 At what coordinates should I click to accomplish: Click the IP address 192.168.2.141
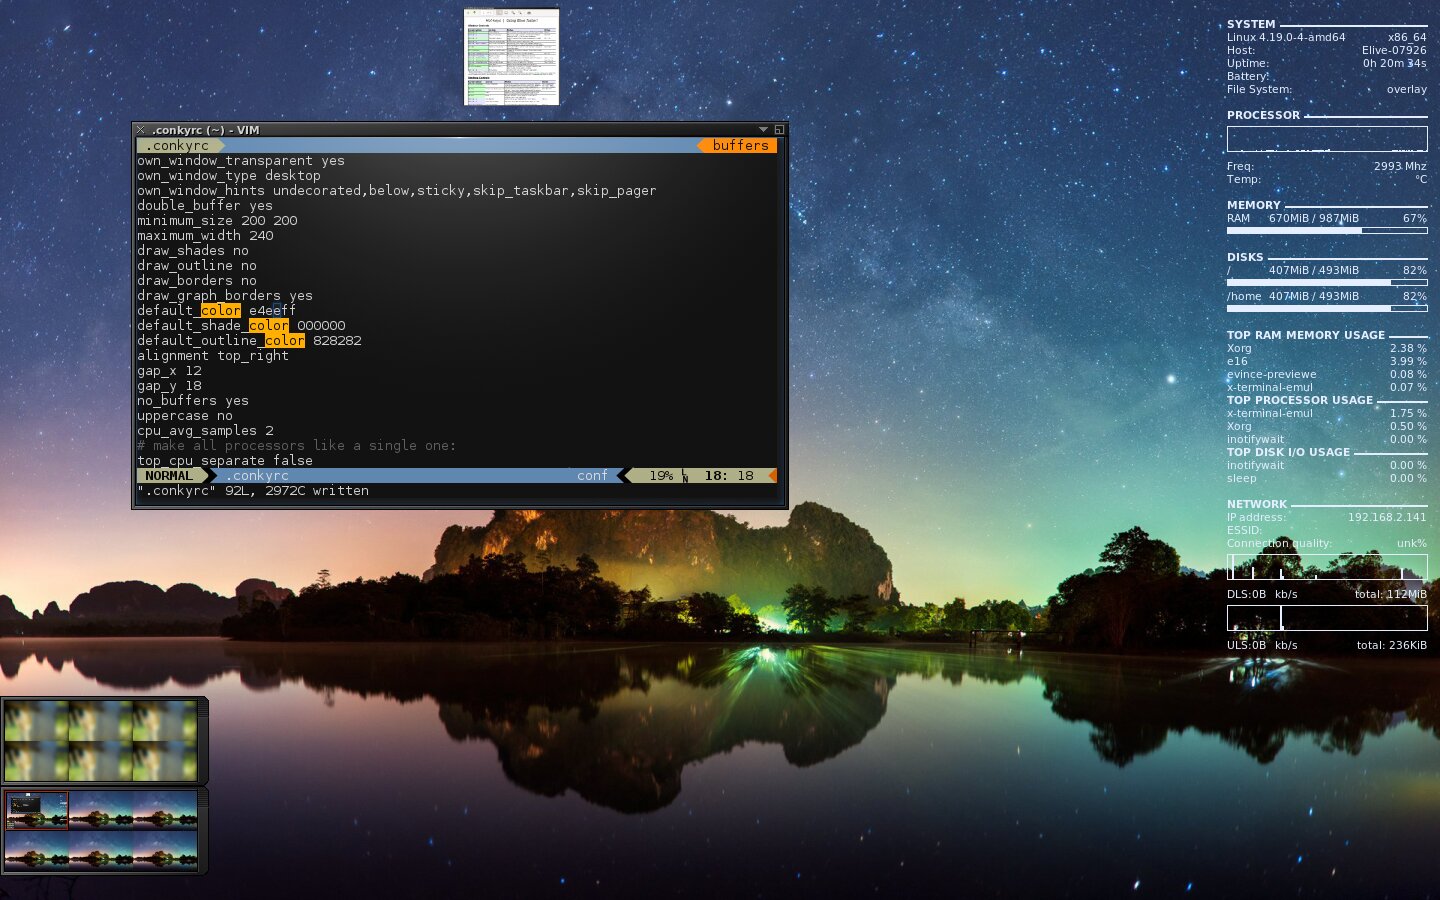point(1387,517)
